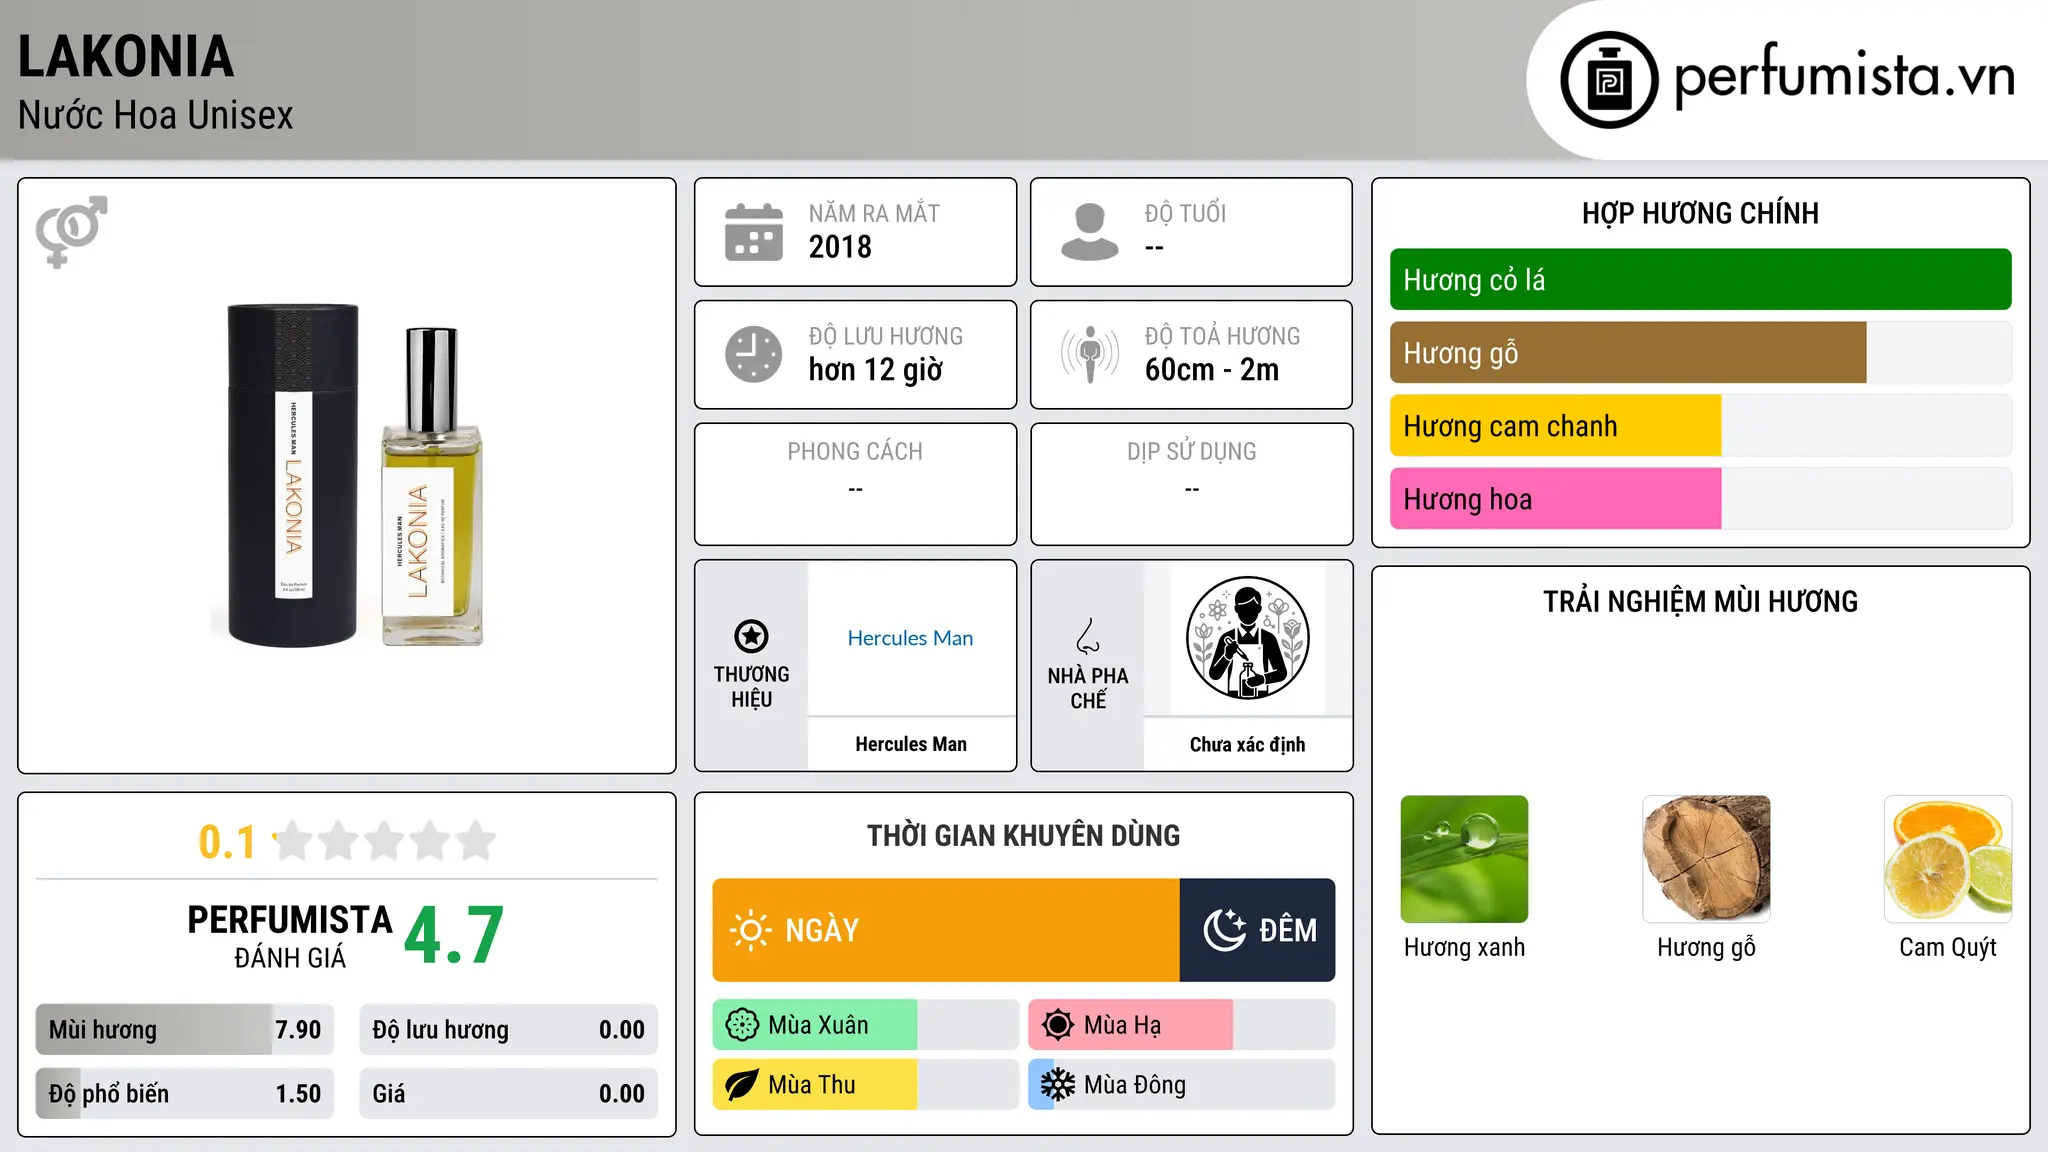The width and height of the screenshot is (2048, 1152).
Task: Click the star badge icon above Thương hiệu
Action: click(751, 636)
